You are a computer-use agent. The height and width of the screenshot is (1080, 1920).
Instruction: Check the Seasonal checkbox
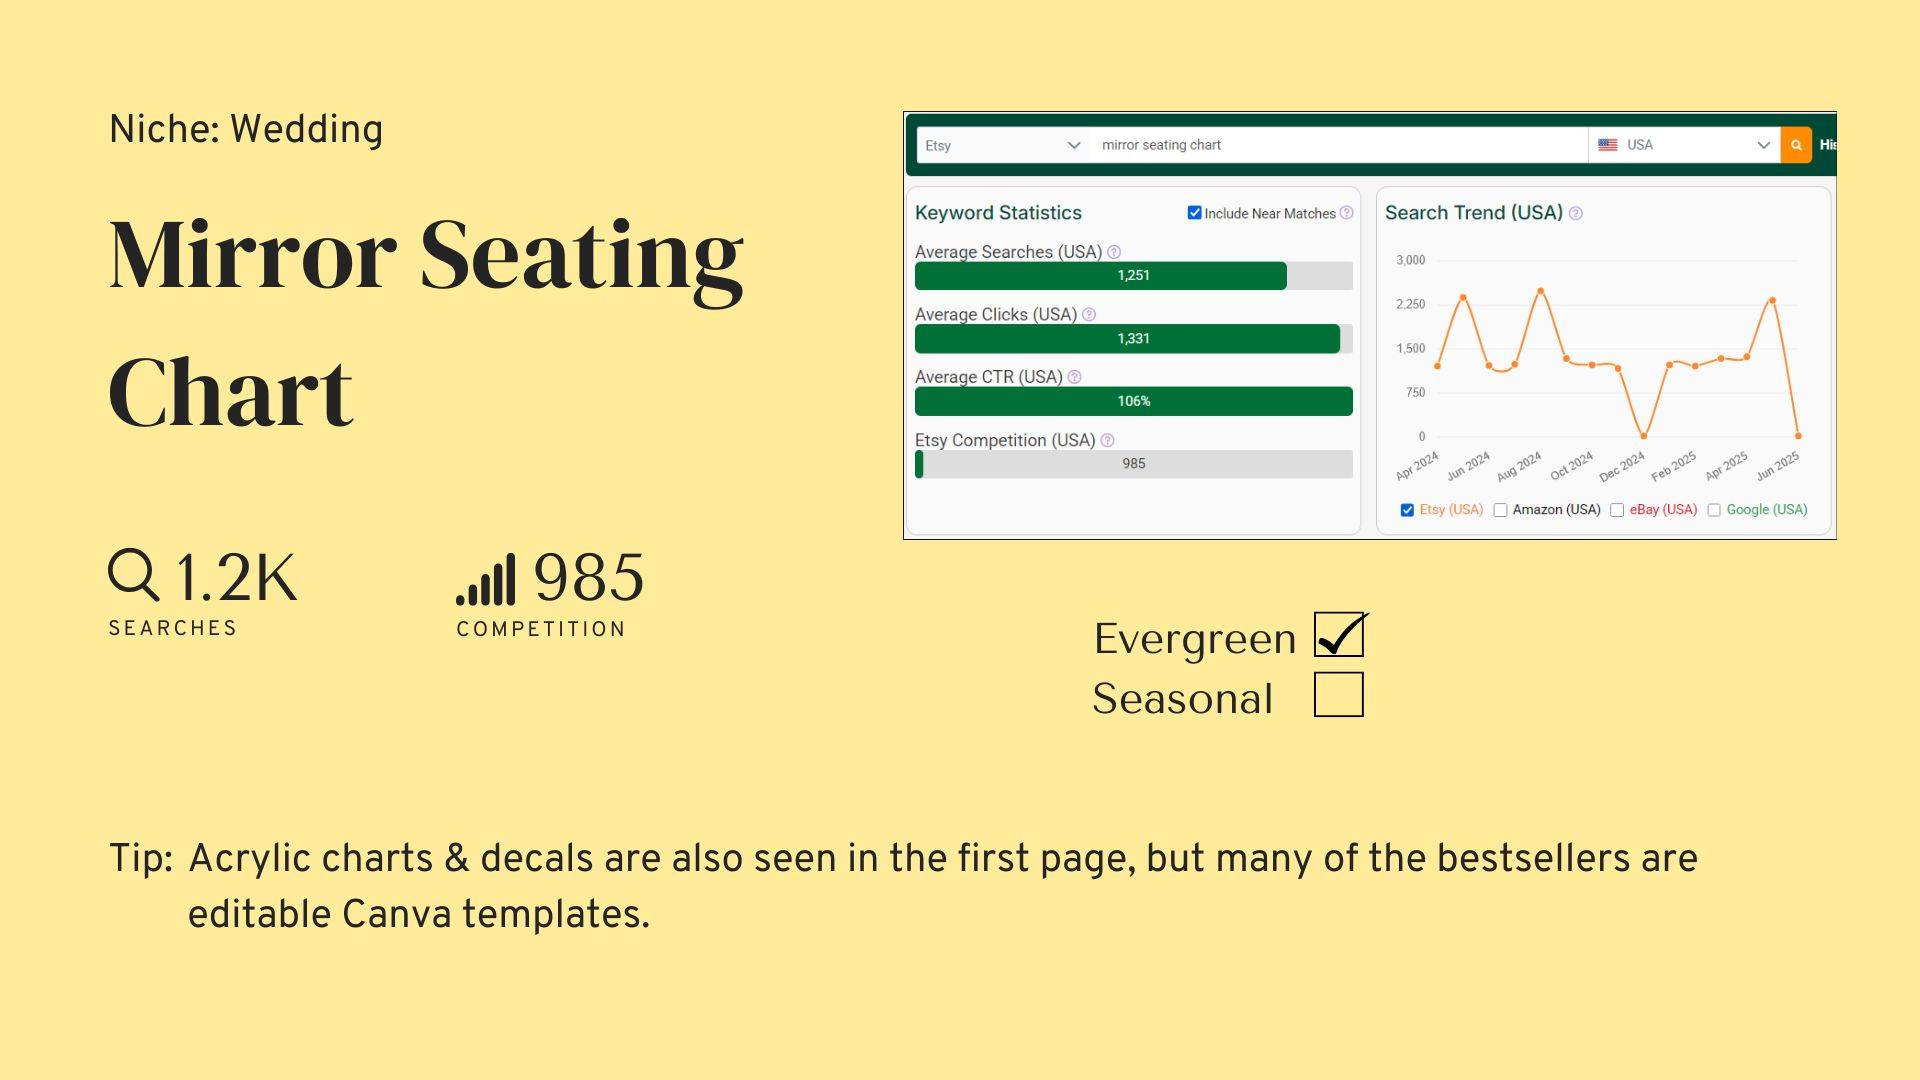click(1339, 694)
